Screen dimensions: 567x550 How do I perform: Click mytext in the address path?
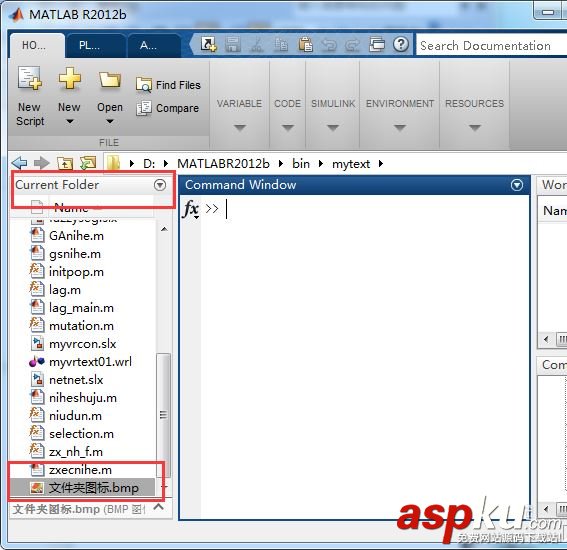click(x=351, y=164)
